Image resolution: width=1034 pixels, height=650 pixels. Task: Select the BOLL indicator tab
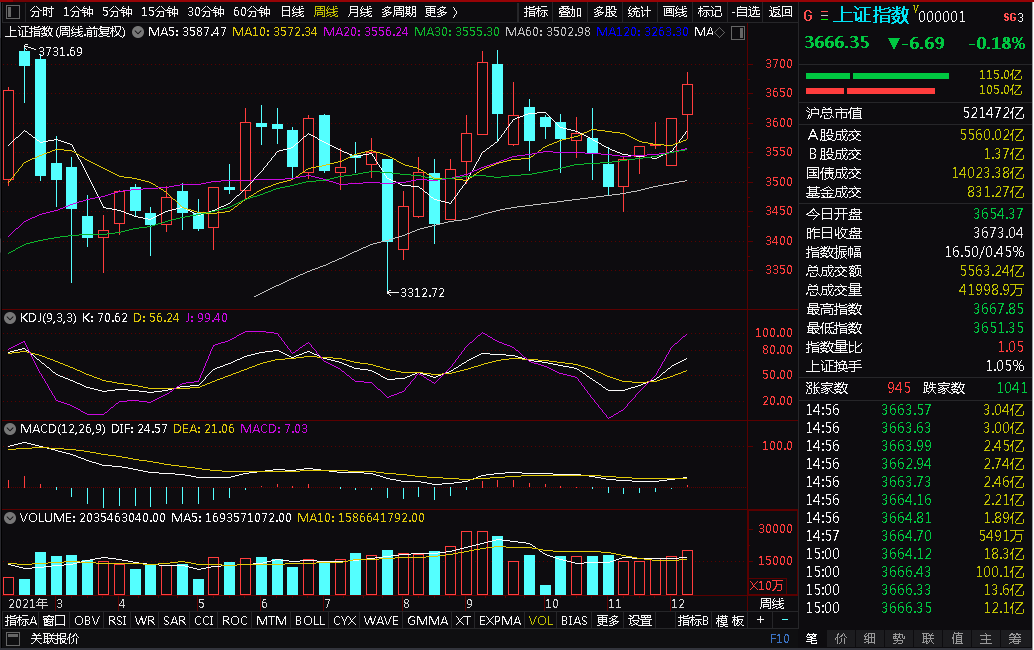tap(310, 621)
